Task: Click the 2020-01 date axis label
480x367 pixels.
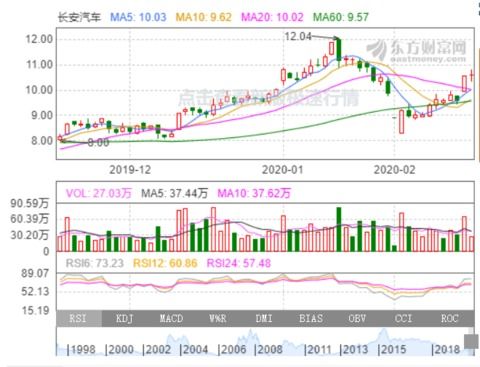Action: (x=283, y=170)
